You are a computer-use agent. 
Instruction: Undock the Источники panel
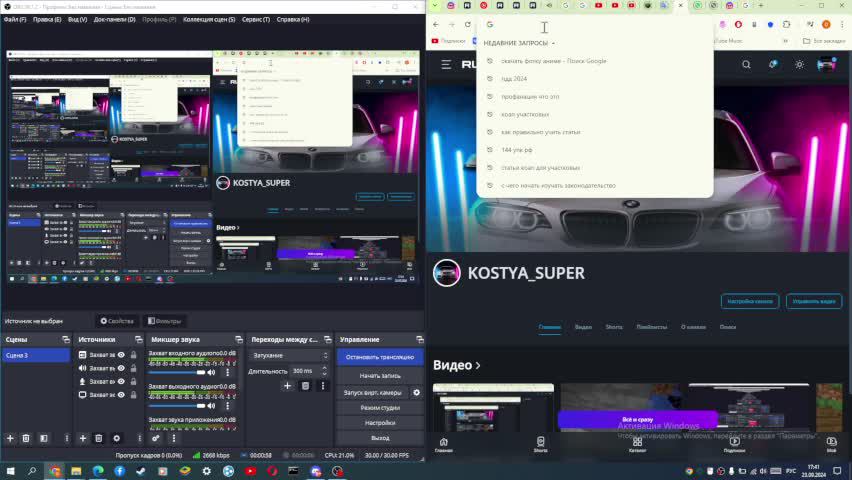[139, 340]
